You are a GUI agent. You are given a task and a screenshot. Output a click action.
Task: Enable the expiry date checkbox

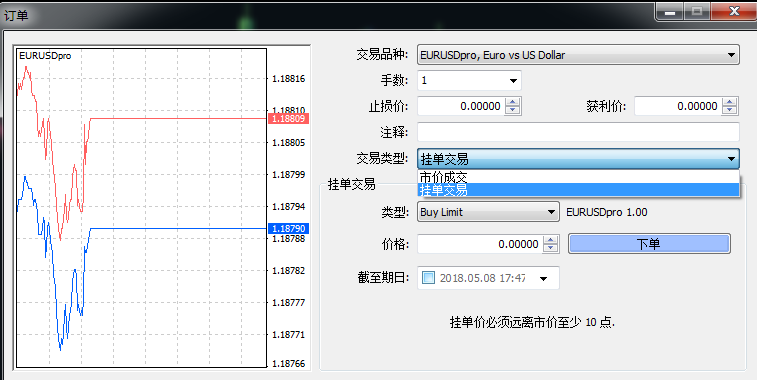428,278
